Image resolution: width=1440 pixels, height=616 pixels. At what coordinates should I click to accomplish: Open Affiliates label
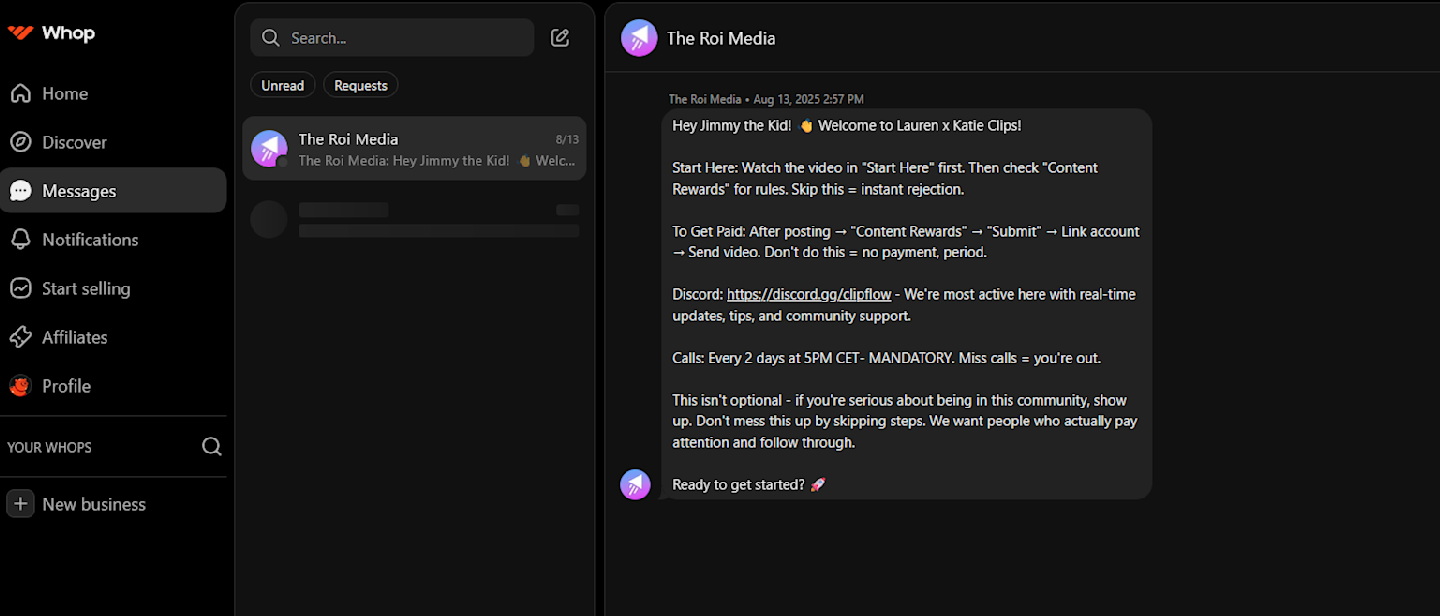coord(75,338)
